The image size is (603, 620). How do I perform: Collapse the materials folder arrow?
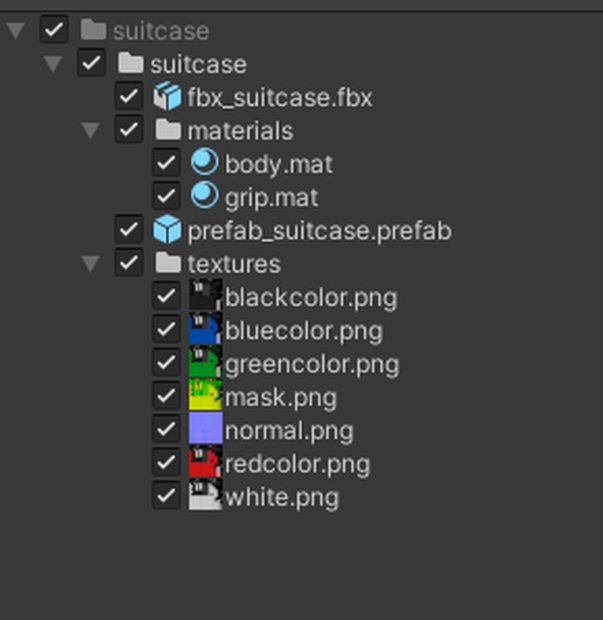click(91, 130)
